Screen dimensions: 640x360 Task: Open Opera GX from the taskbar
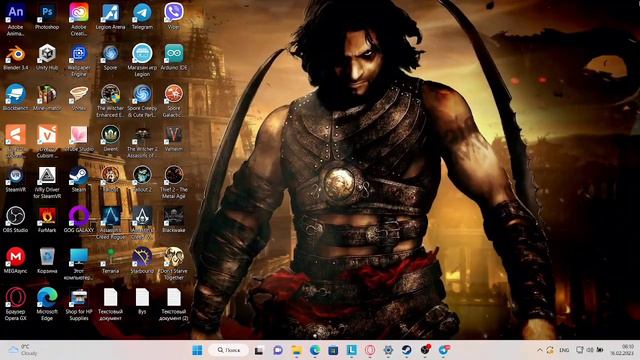click(x=370, y=350)
